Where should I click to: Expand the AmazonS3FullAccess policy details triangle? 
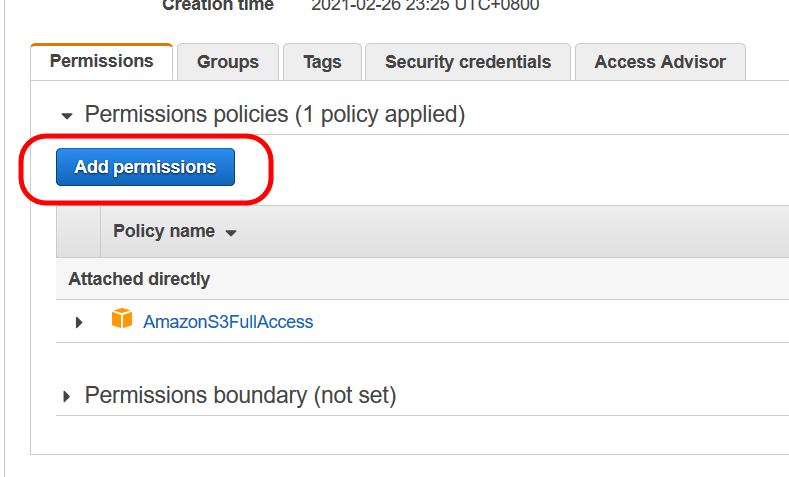point(80,322)
